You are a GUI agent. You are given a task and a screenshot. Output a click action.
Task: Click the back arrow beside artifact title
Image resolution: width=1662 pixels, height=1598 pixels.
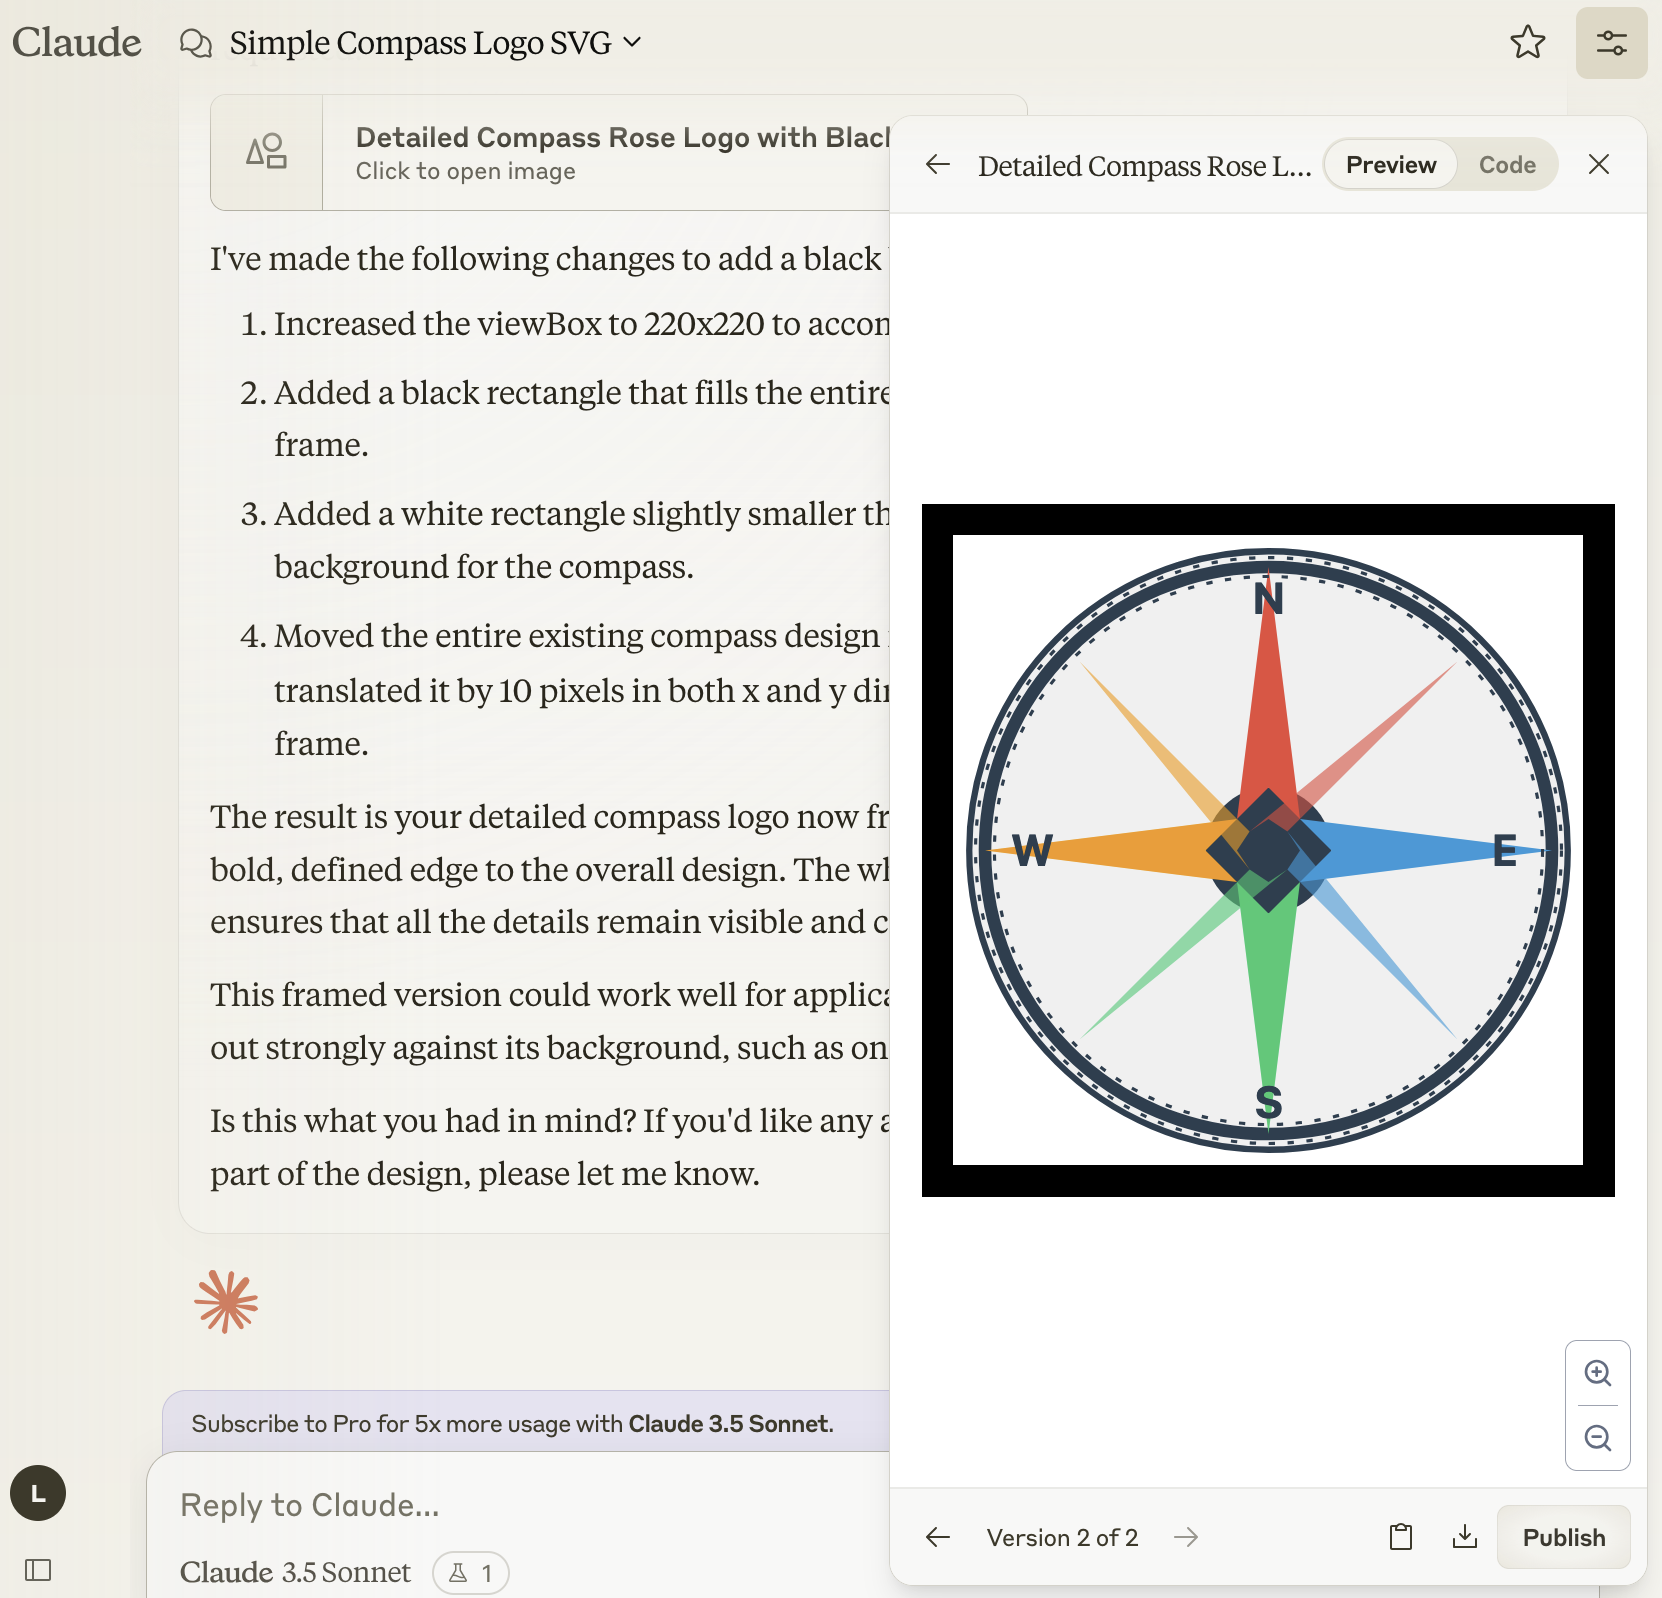pos(937,165)
